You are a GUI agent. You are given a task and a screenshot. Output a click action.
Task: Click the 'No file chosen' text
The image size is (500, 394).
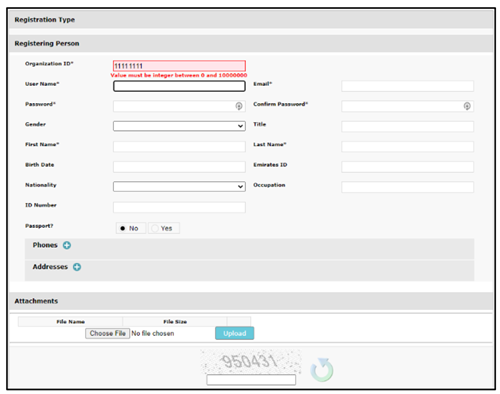pyautogui.click(x=153, y=333)
